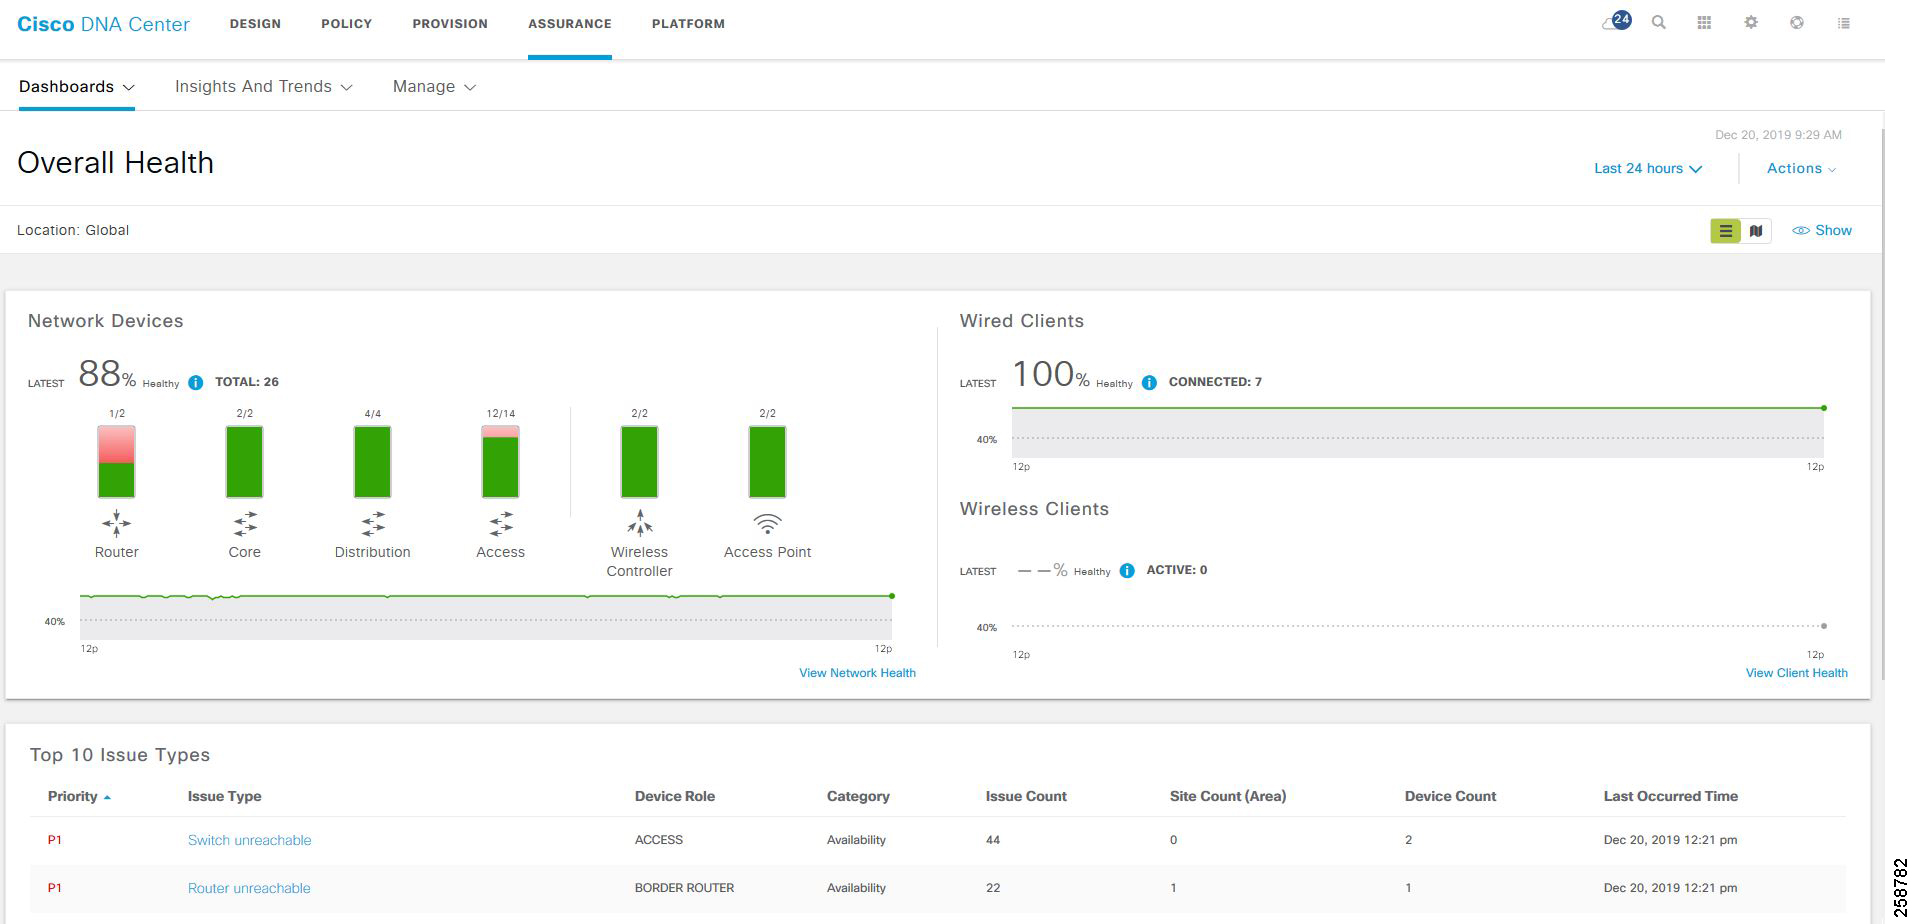Open the cloud notifications icon with badge 24
The image size is (1918, 924).
(1616, 22)
